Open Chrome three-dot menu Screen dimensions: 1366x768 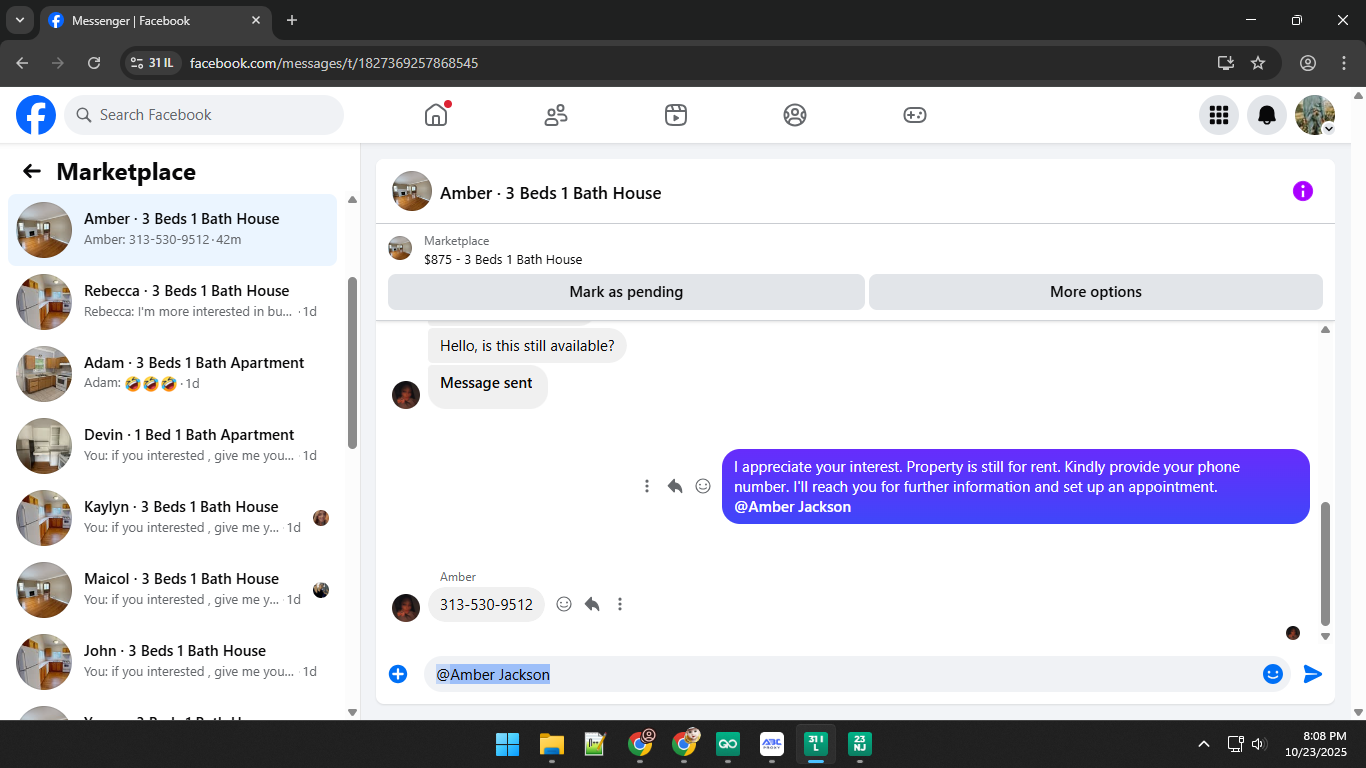point(1344,63)
